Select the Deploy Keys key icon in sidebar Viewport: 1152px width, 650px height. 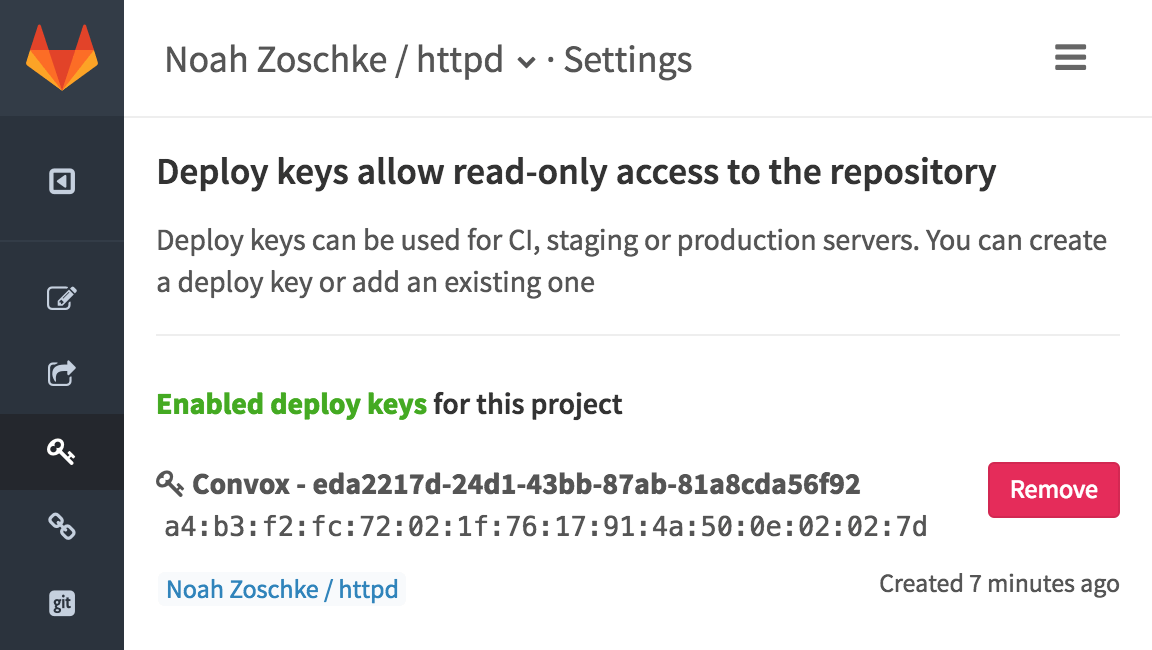pyautogui.click(x=62, y=451)
